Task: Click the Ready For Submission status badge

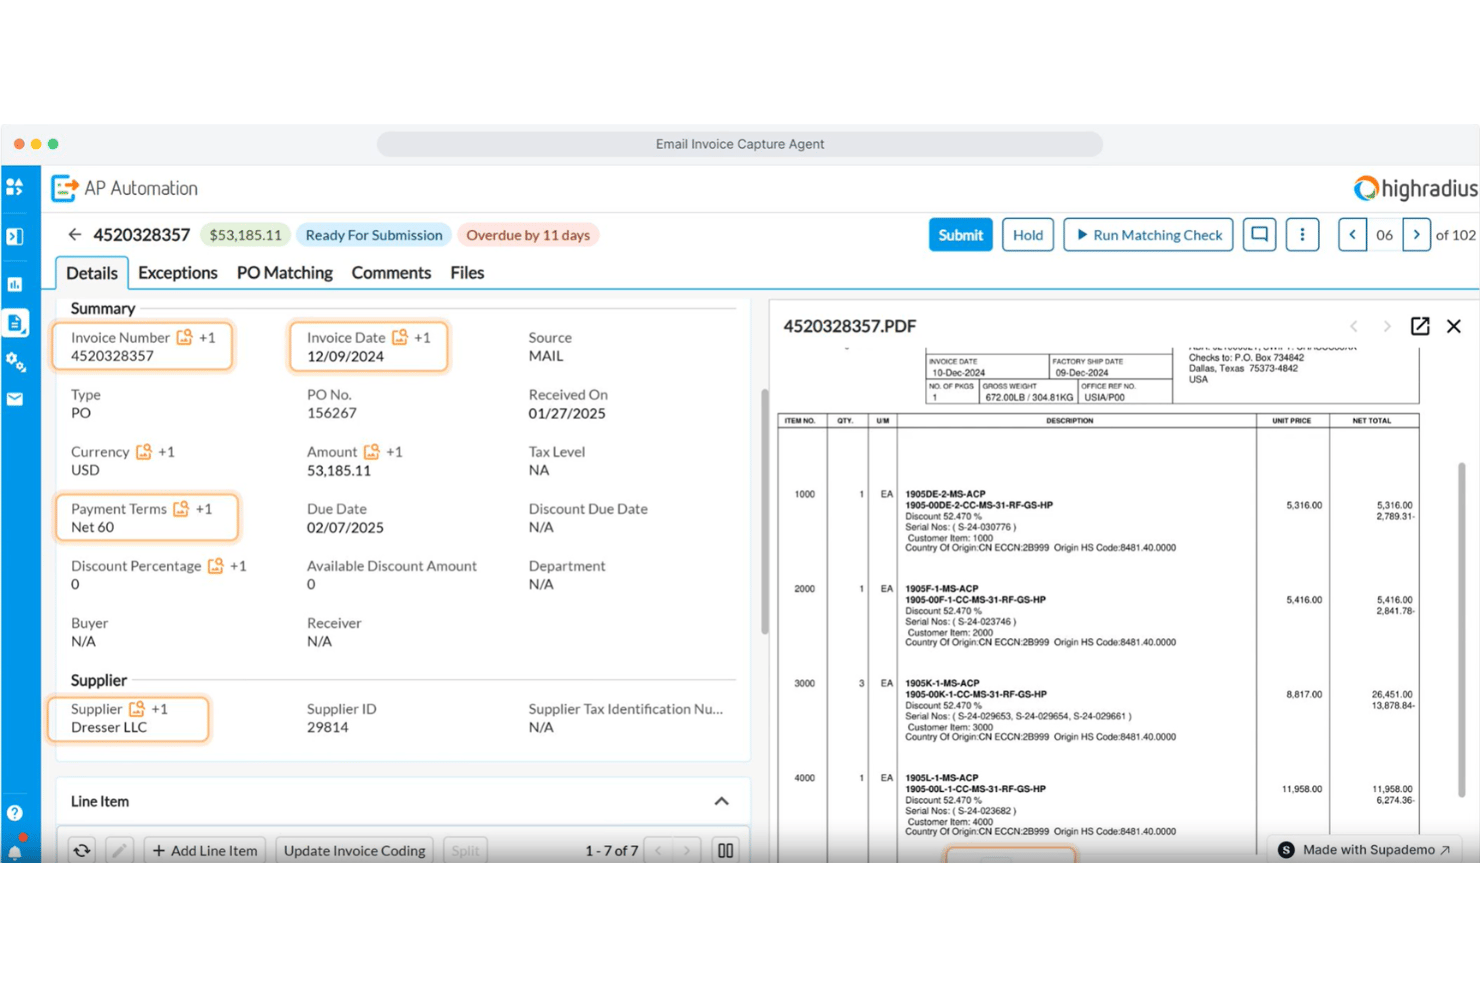Action: 374,235
